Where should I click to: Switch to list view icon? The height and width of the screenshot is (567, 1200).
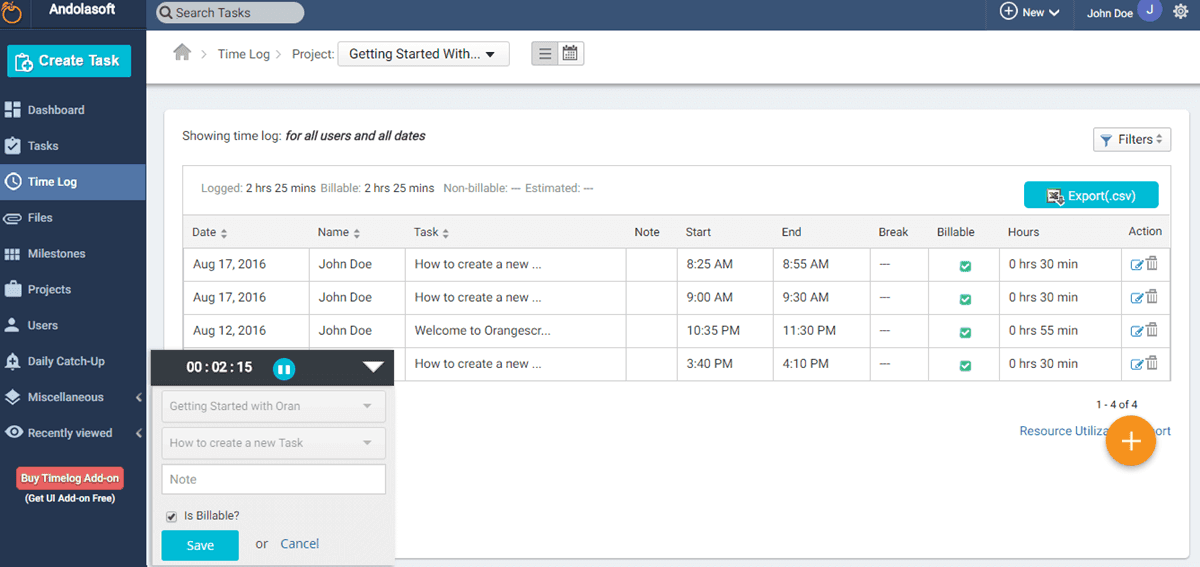click(545, 54)
